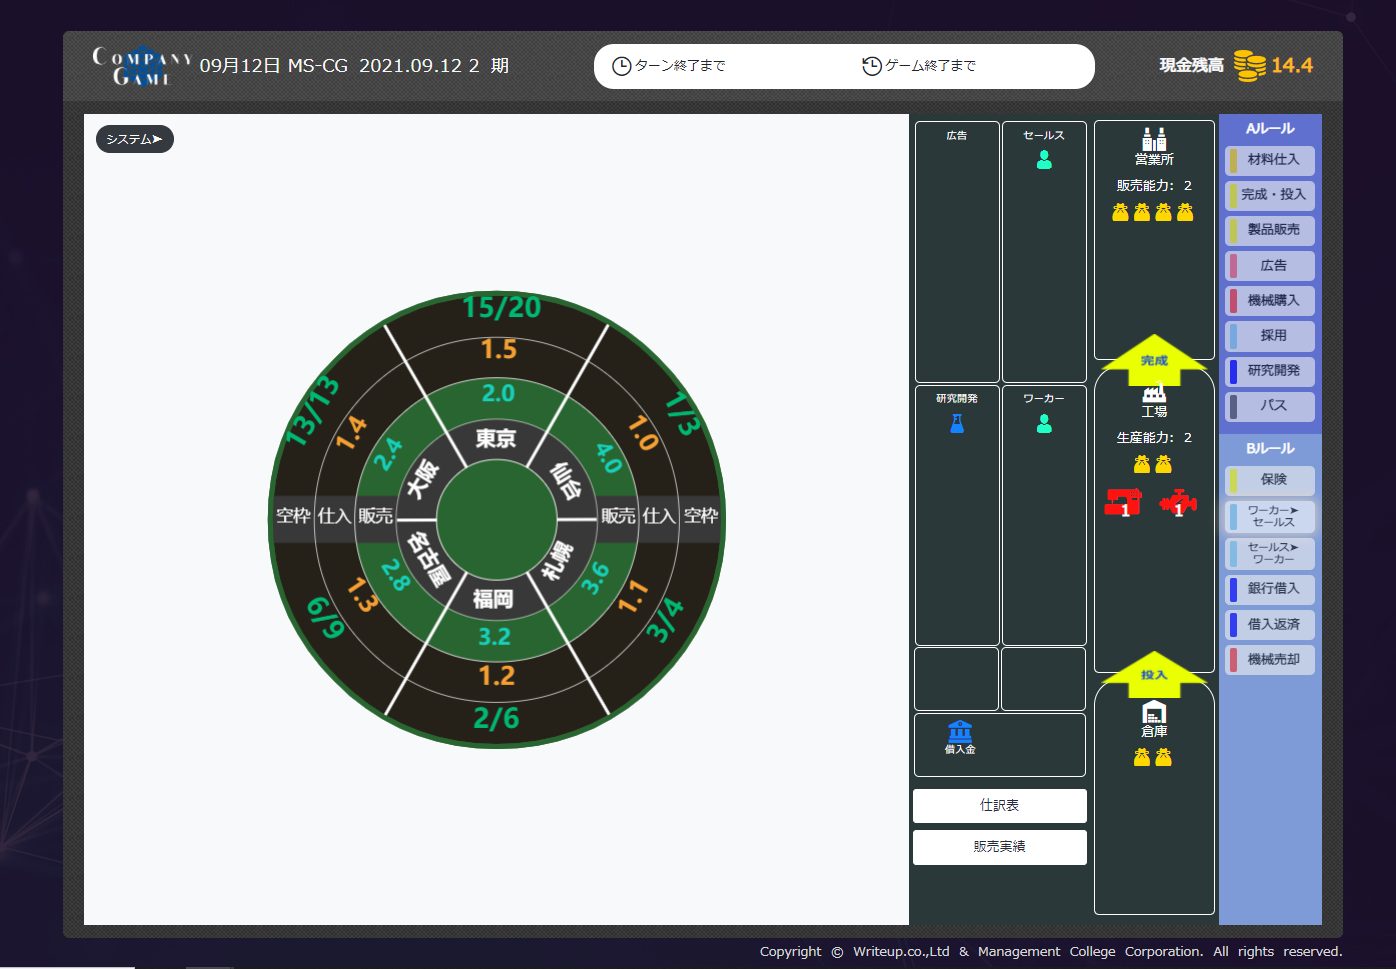The width and height of the screenshot is (1396, 969).
Task: Click the worker person icon under ワーカー
Action: pos(1044,424)
